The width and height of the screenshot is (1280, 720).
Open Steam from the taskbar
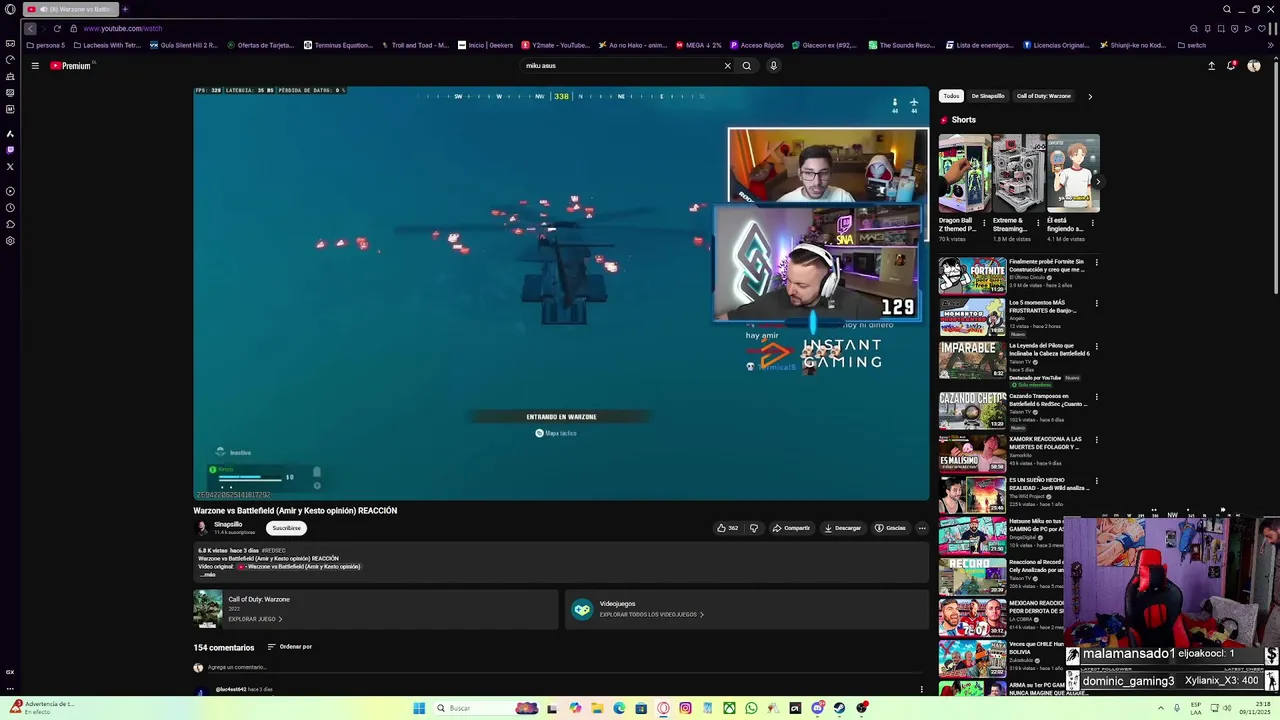pyautogui.click(x=839, y=708)
